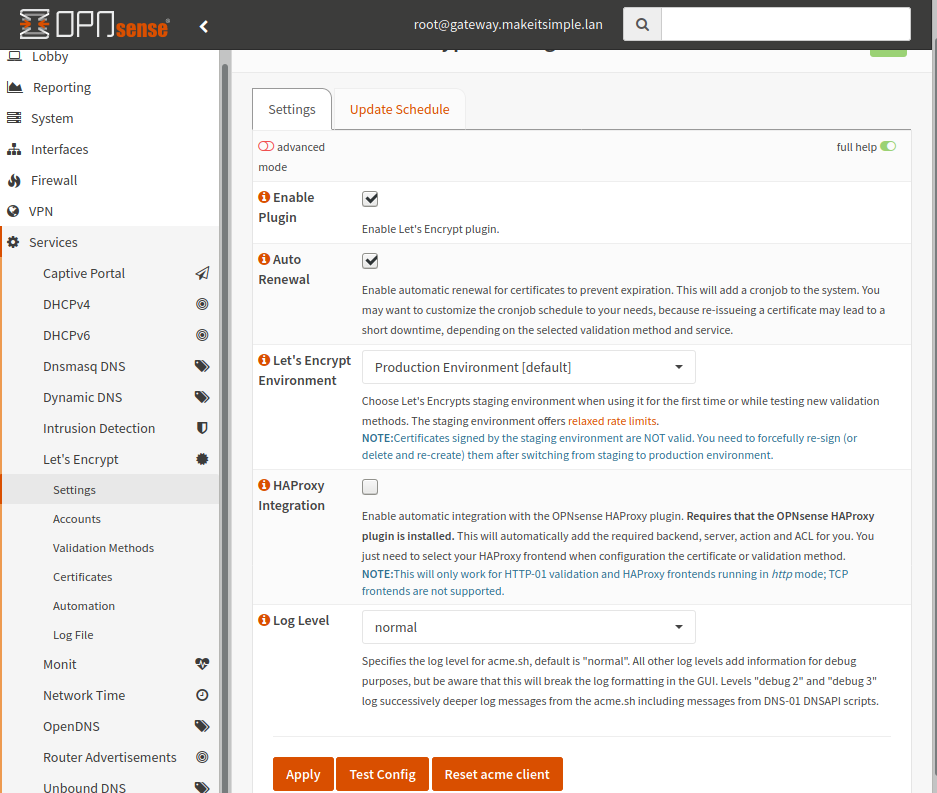Click the Intrusion Detection shield icon

202,428
